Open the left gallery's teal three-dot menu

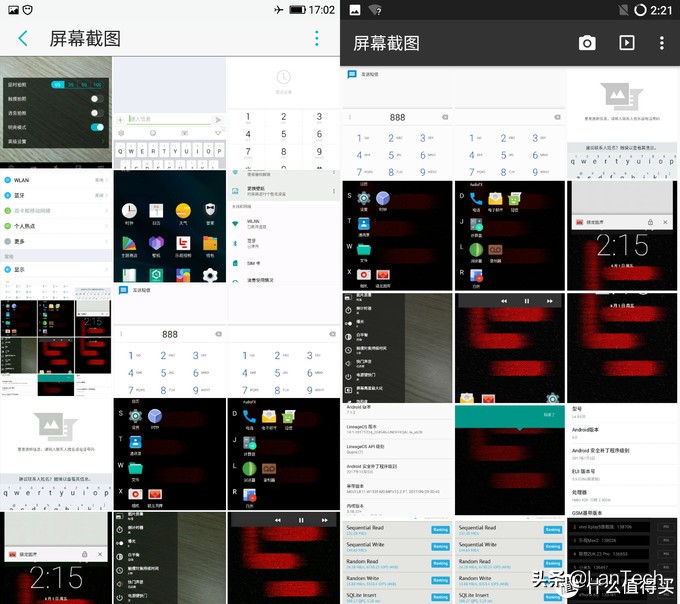click(x=317, y=39)
